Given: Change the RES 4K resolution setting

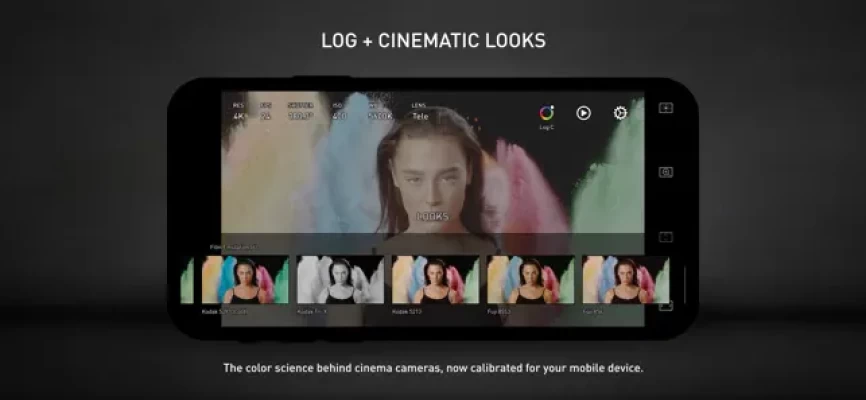Looking at the screenshot, I should click(239, 112).
